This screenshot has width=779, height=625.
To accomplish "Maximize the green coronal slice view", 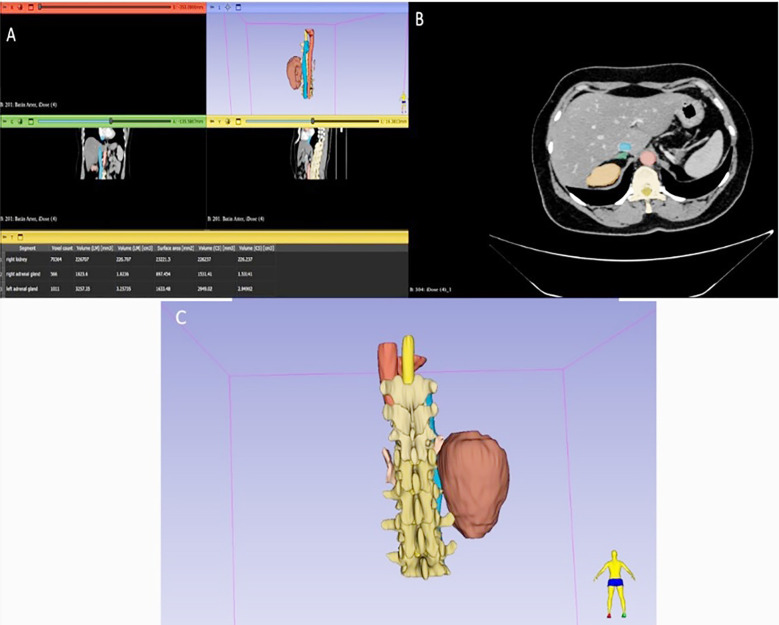I will [x=31, y=122].
